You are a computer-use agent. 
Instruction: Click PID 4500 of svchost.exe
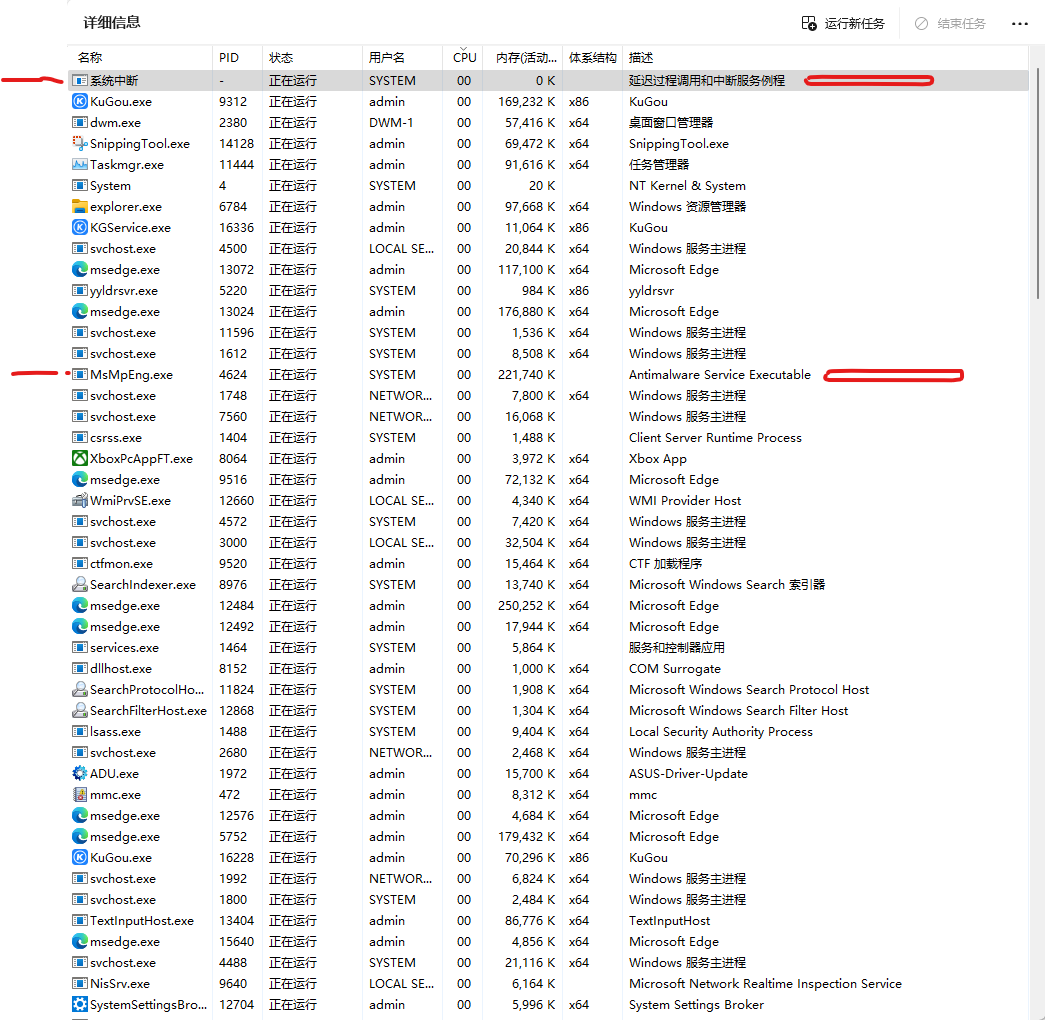[233, 249]
